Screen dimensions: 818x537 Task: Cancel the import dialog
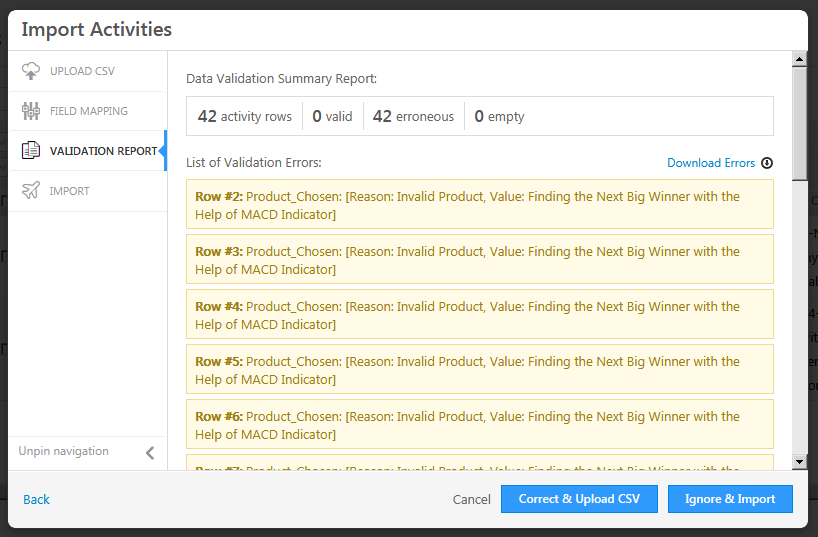[x=471, y=499]
